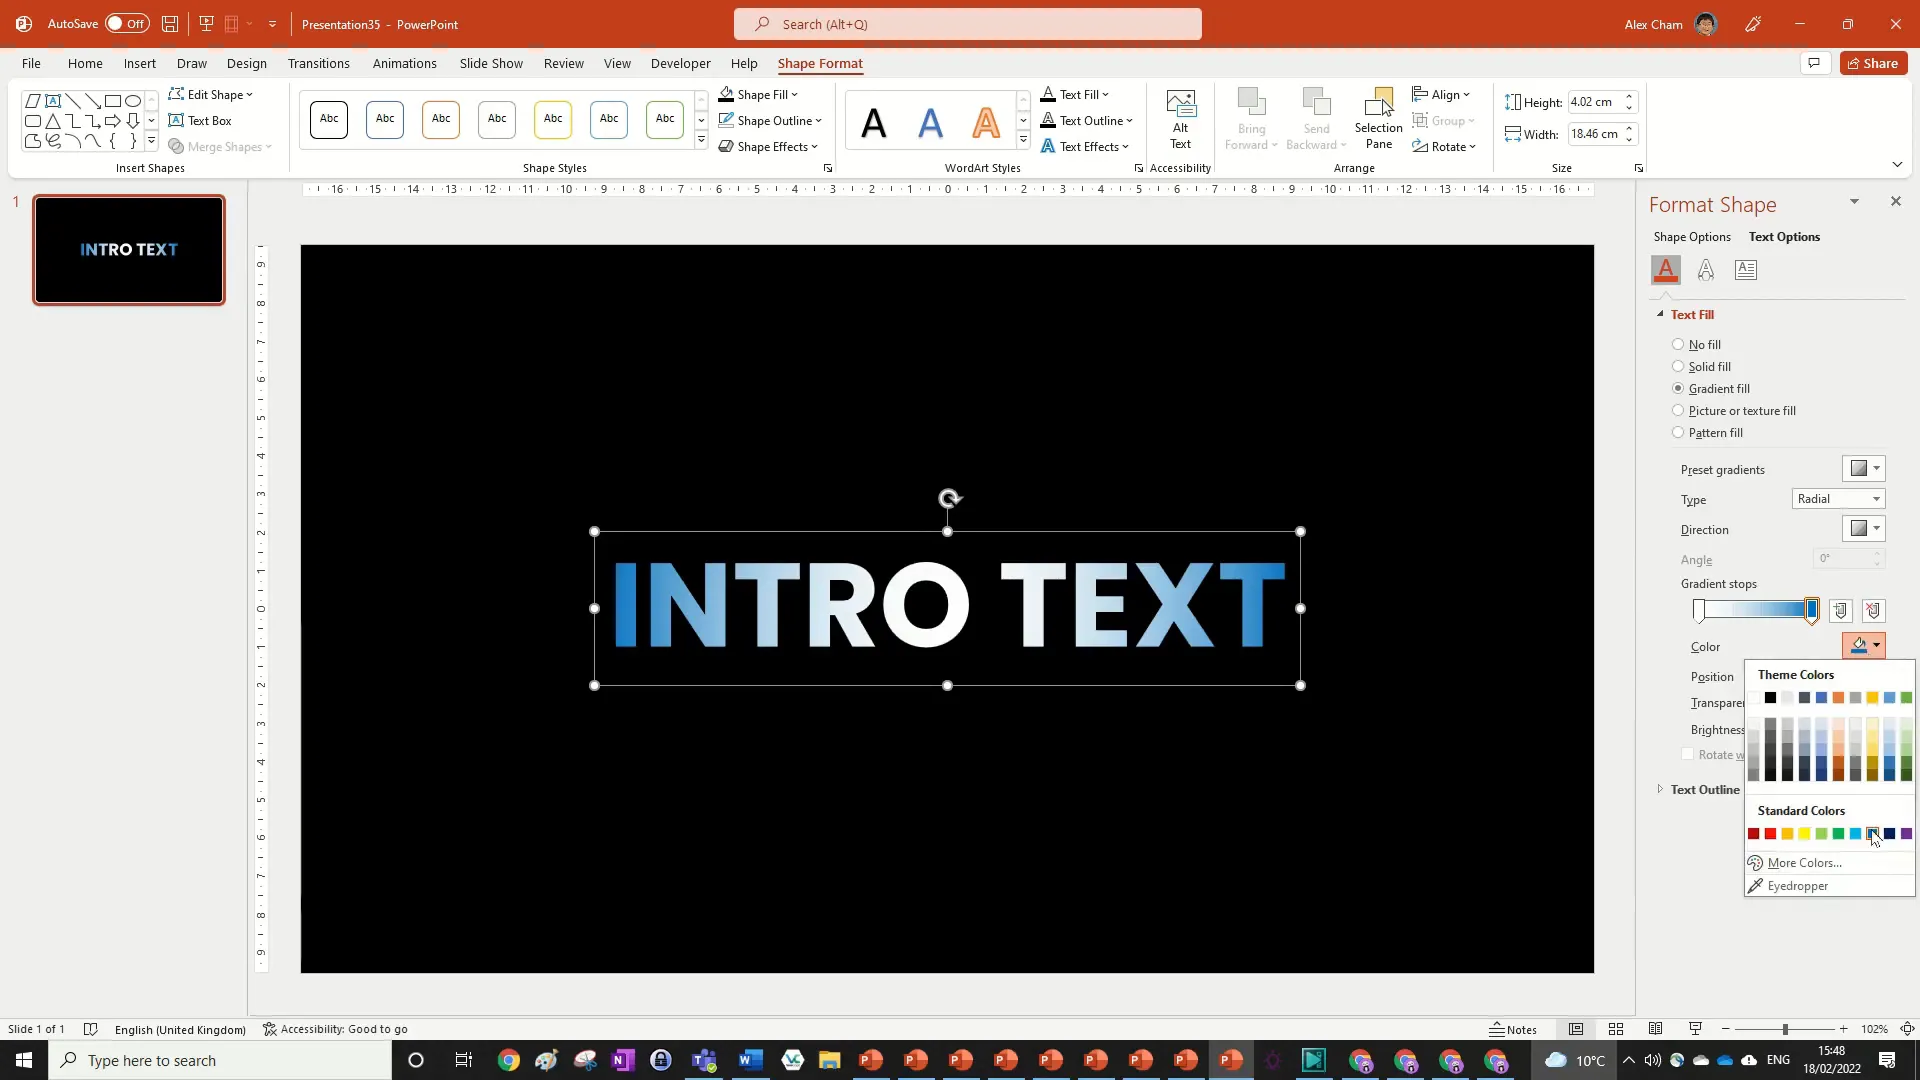Viewport: 1920px width, 1080px height.
Task: Open Preset gradients dropdown
Action: [1864, 469]
